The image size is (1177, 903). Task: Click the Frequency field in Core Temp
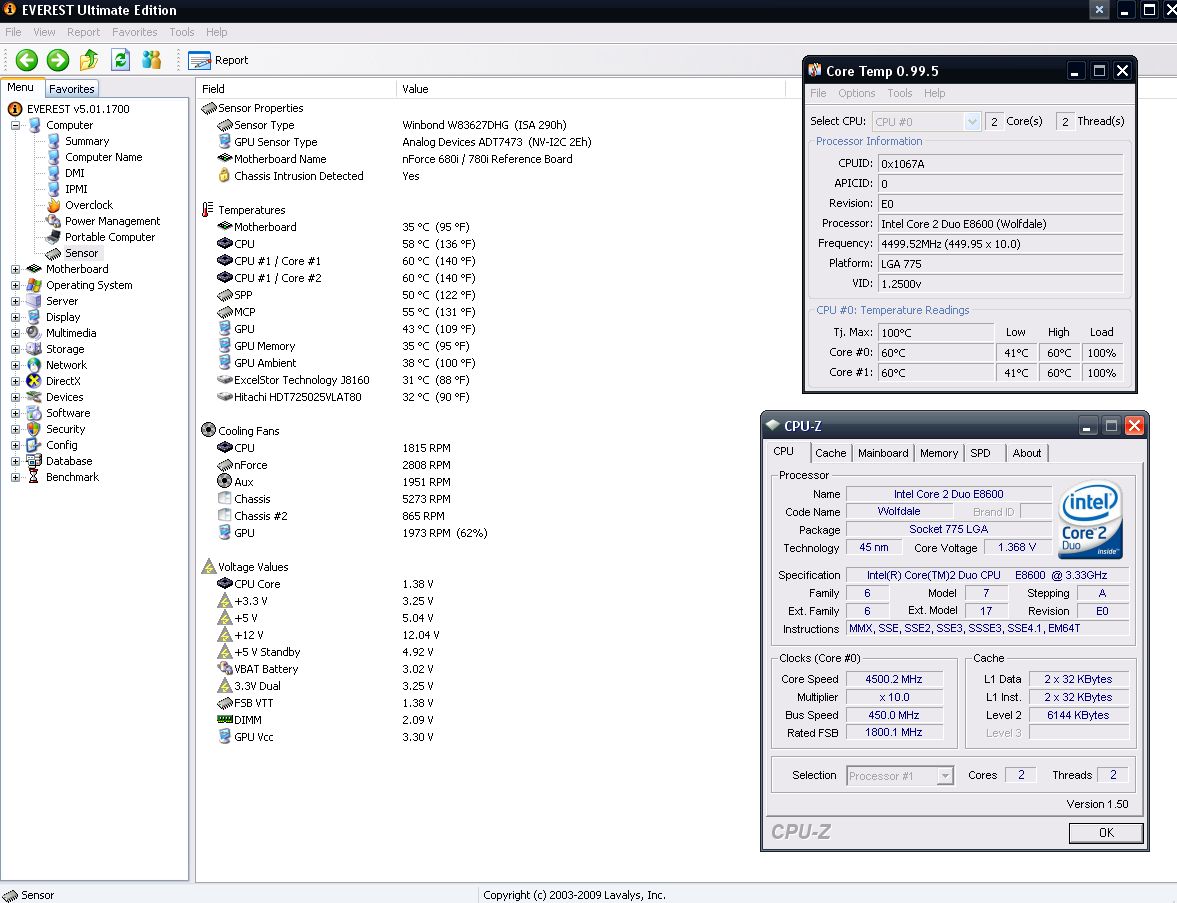(1000, 244)
